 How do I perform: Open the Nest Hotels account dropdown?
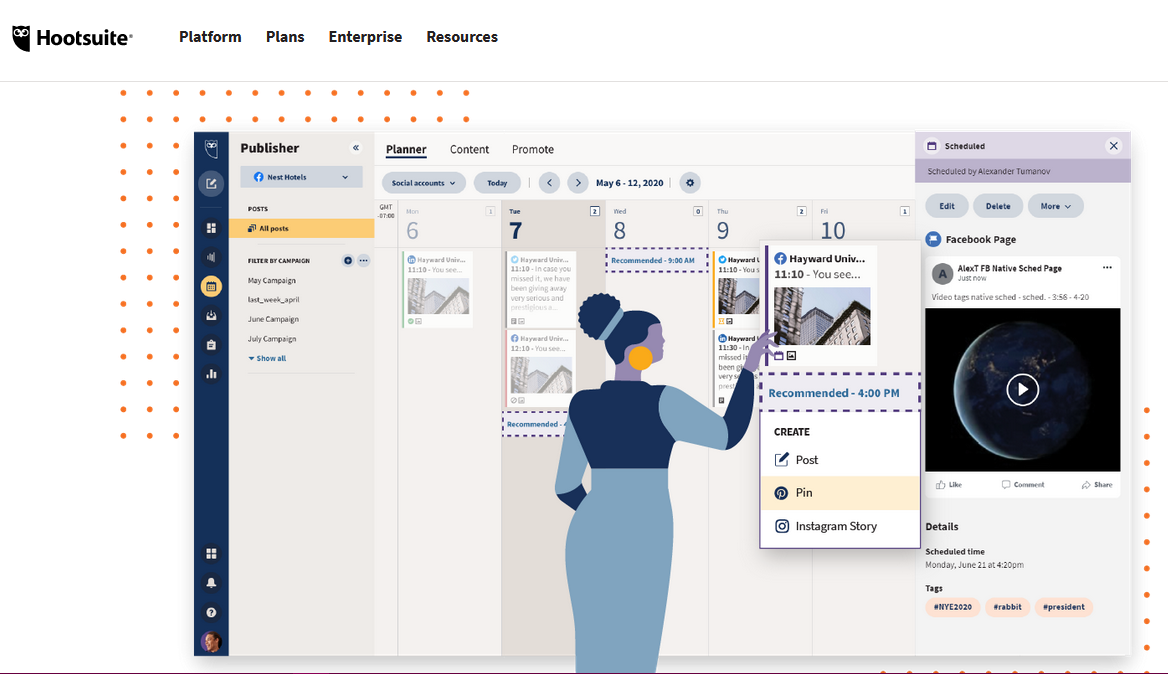pyautogui.click(x=301, y=177)
